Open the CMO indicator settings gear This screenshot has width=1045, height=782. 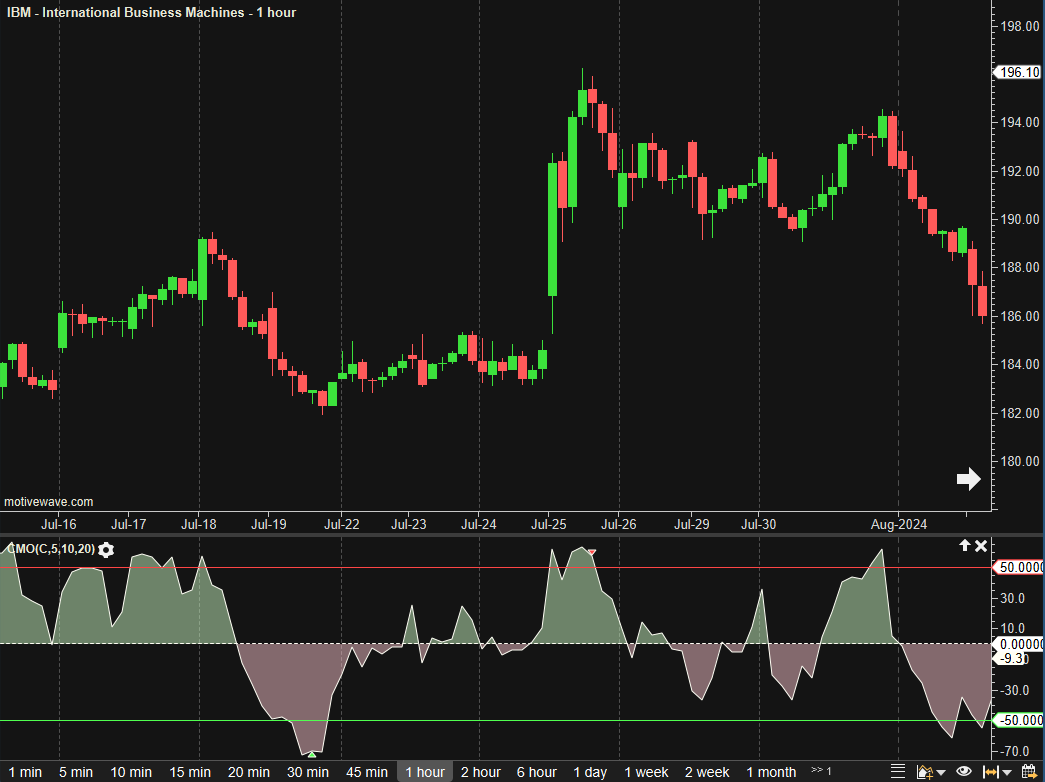(x=106, y=549)
